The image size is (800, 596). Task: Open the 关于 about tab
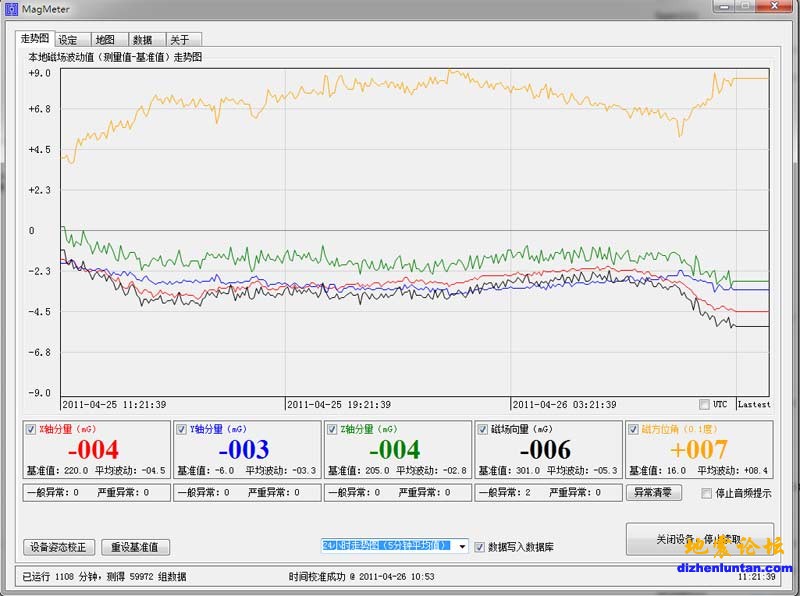180,40
